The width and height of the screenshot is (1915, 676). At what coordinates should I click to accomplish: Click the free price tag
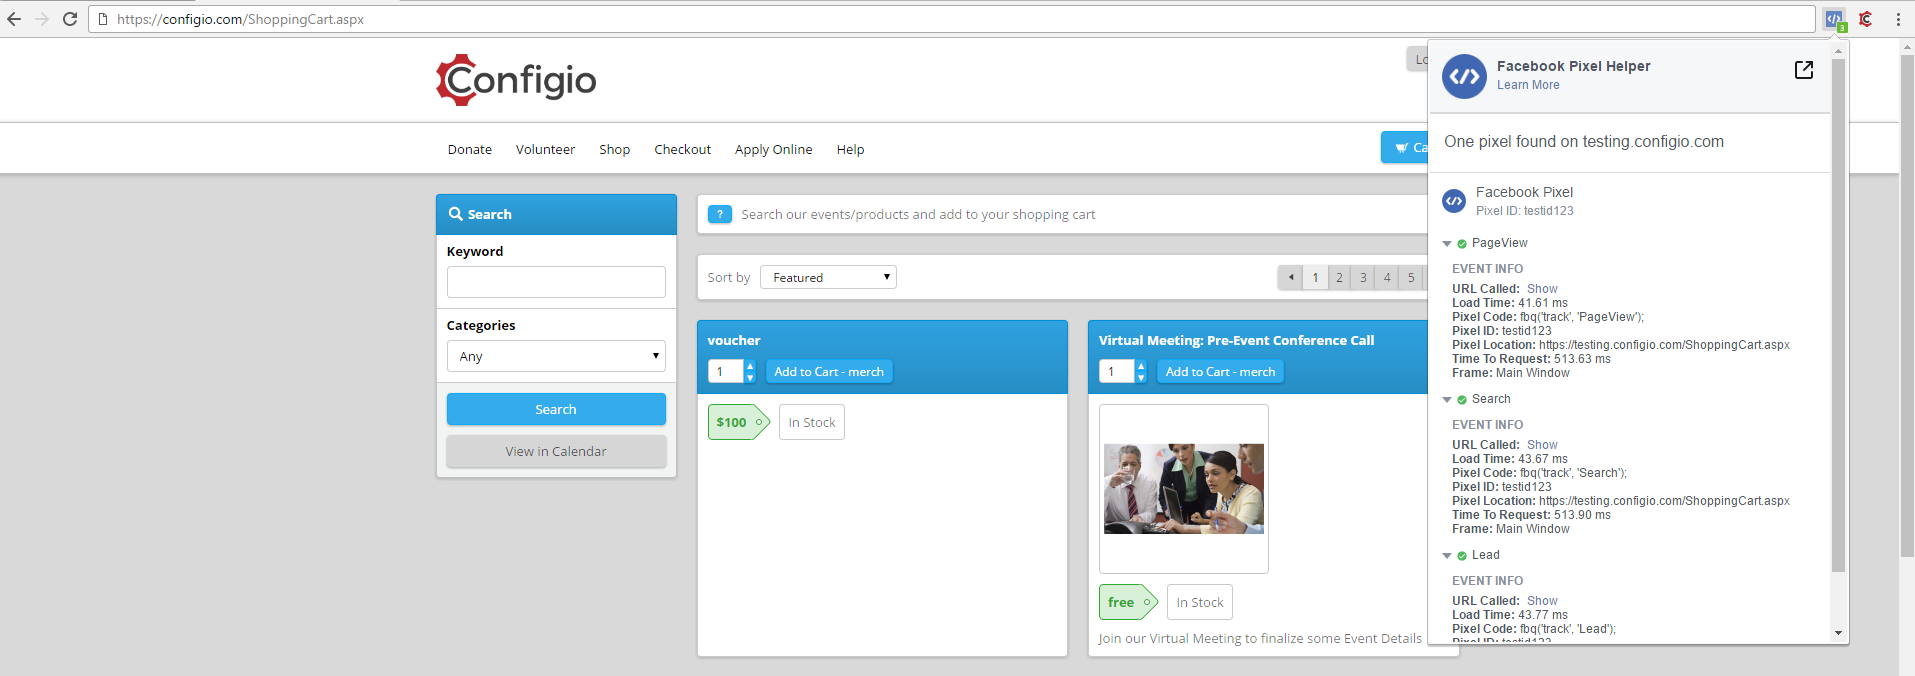pyautogui.click(x=1128, y=602)
